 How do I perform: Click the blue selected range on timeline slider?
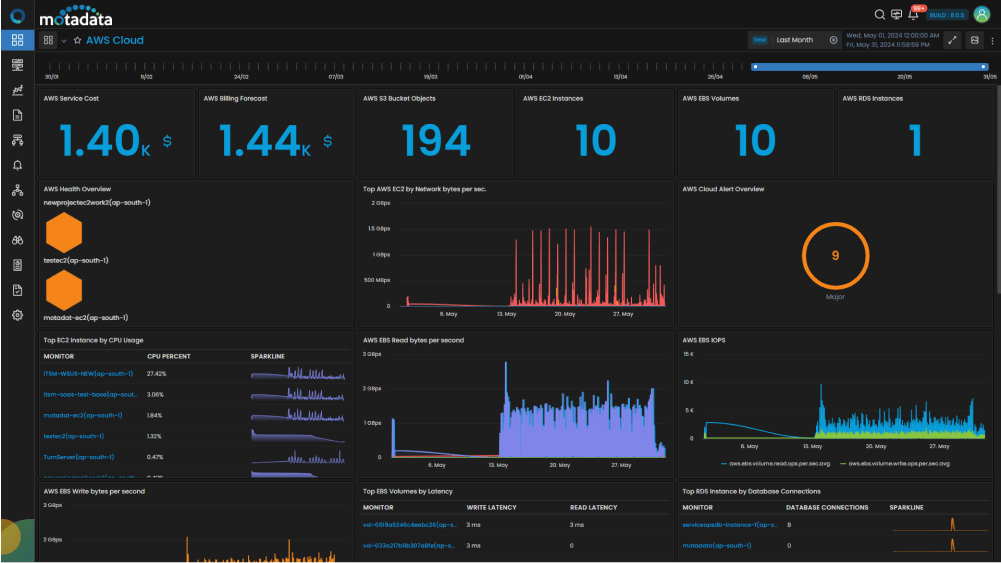pos(869,66)
